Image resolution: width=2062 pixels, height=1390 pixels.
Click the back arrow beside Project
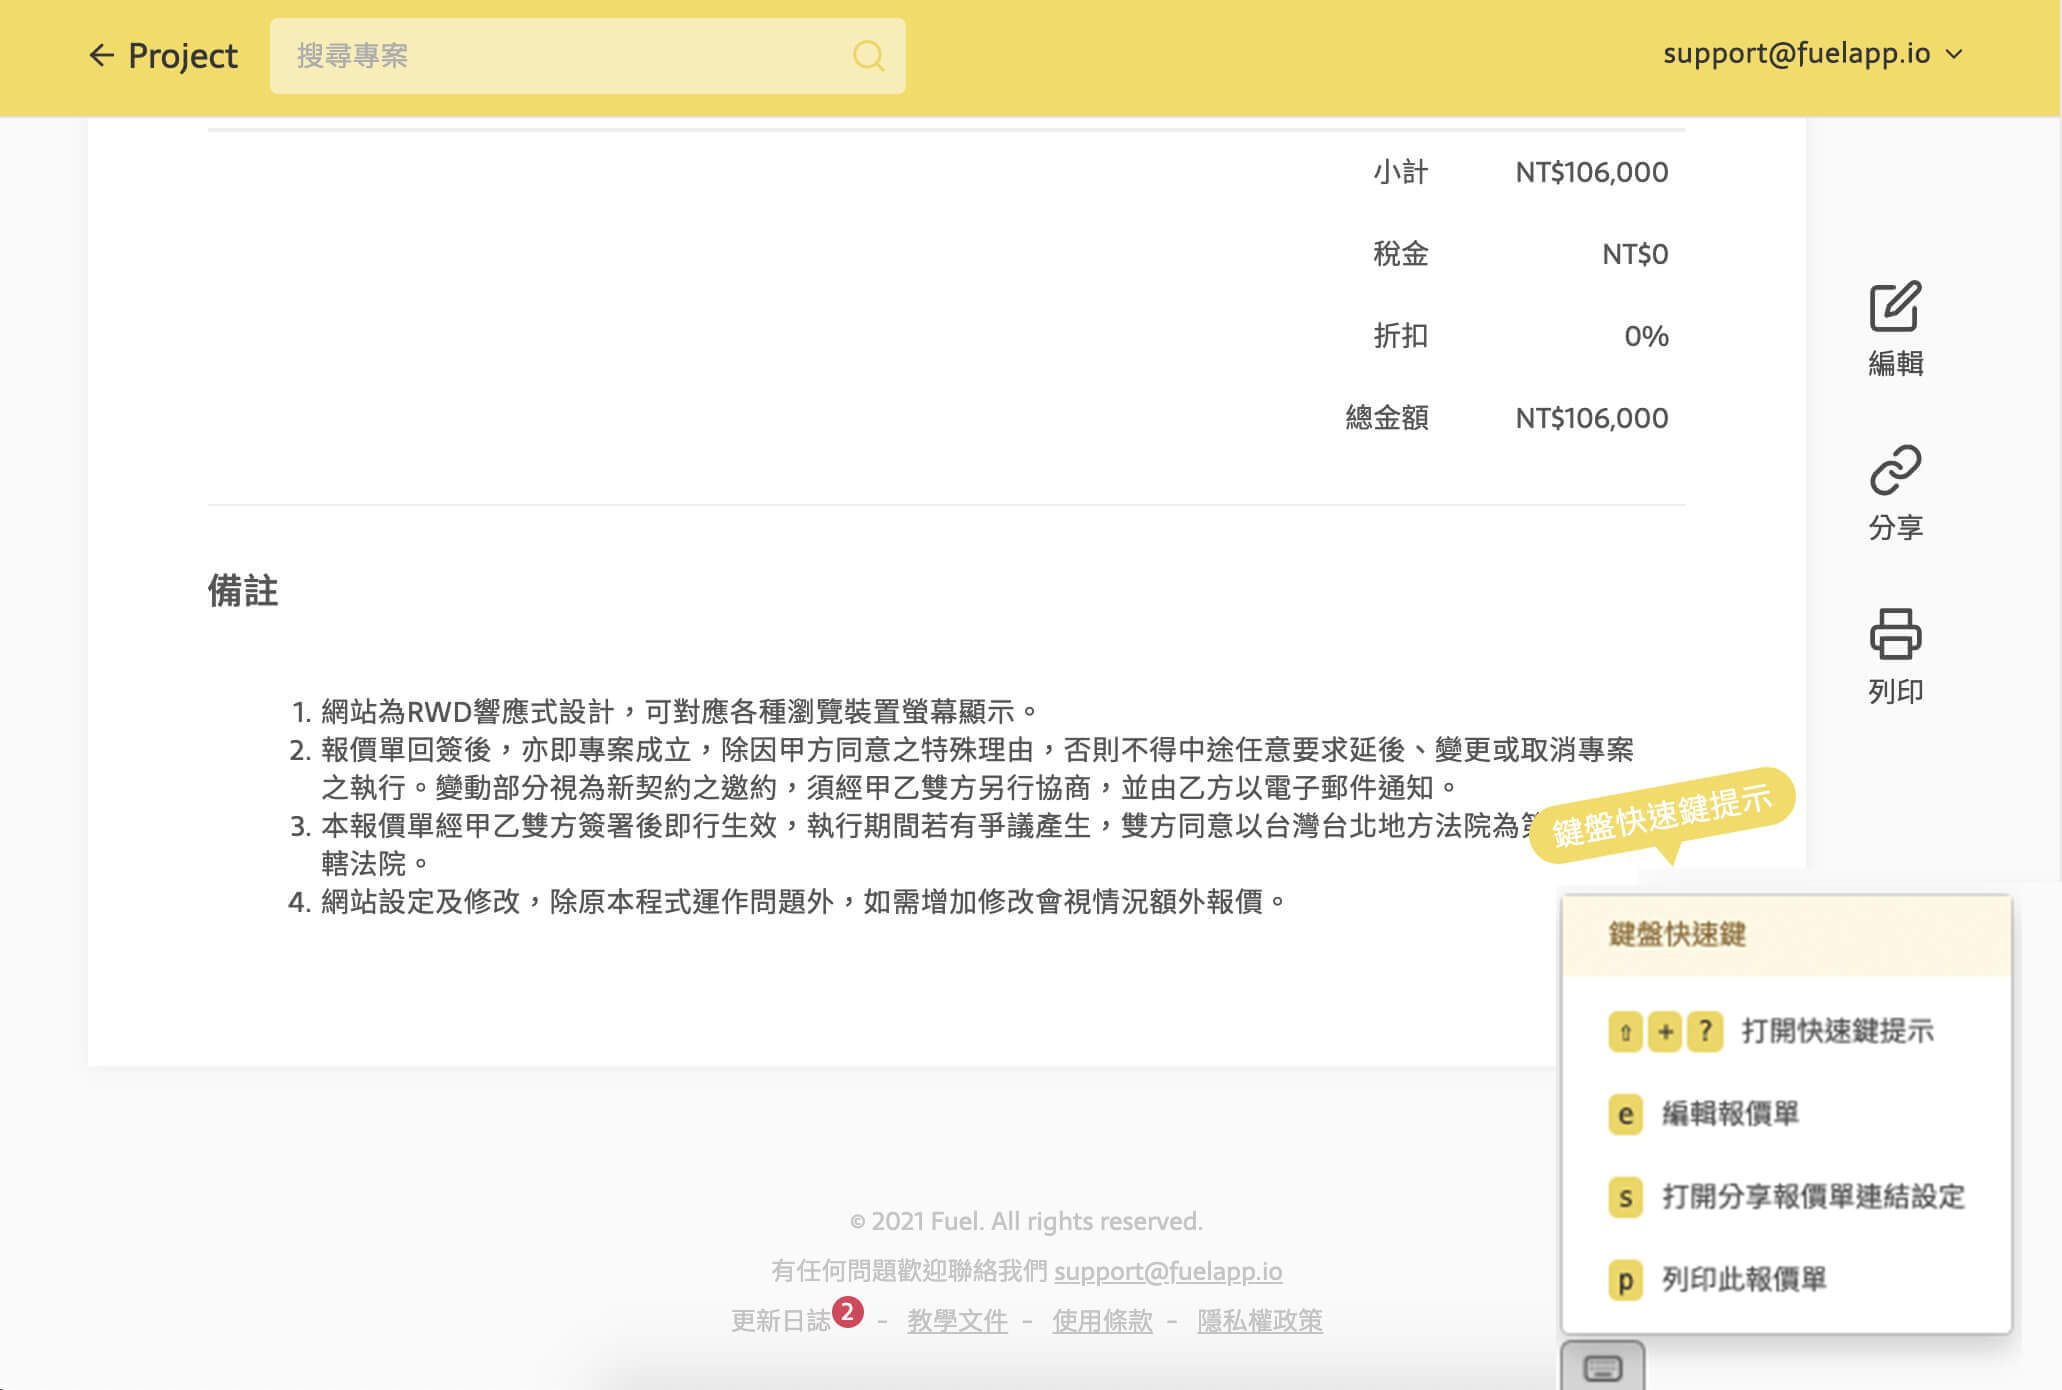click(x=101, y=55)
